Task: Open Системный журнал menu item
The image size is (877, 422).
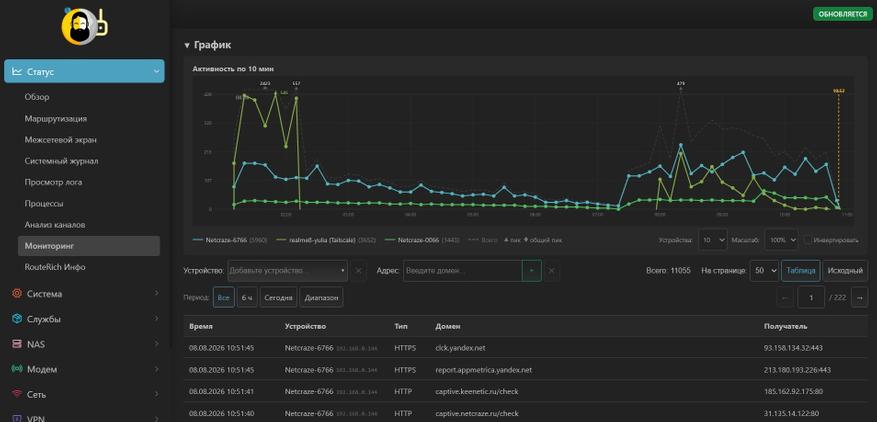Action: tap(62, 161)
